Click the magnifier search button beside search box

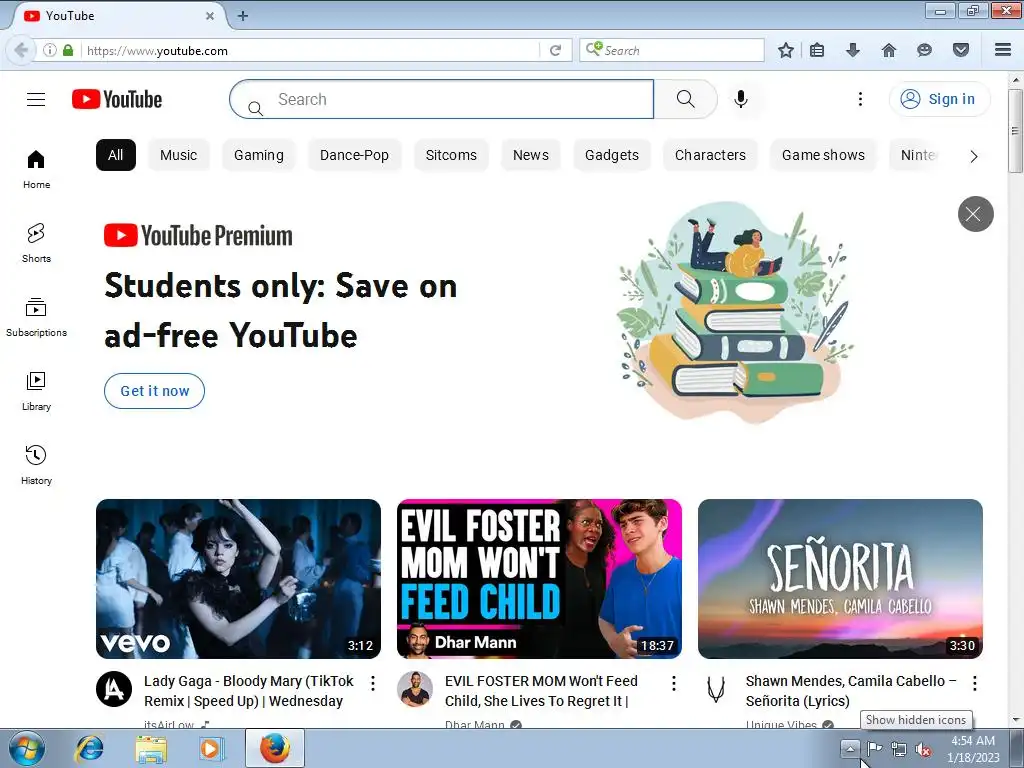click(686, 99)
